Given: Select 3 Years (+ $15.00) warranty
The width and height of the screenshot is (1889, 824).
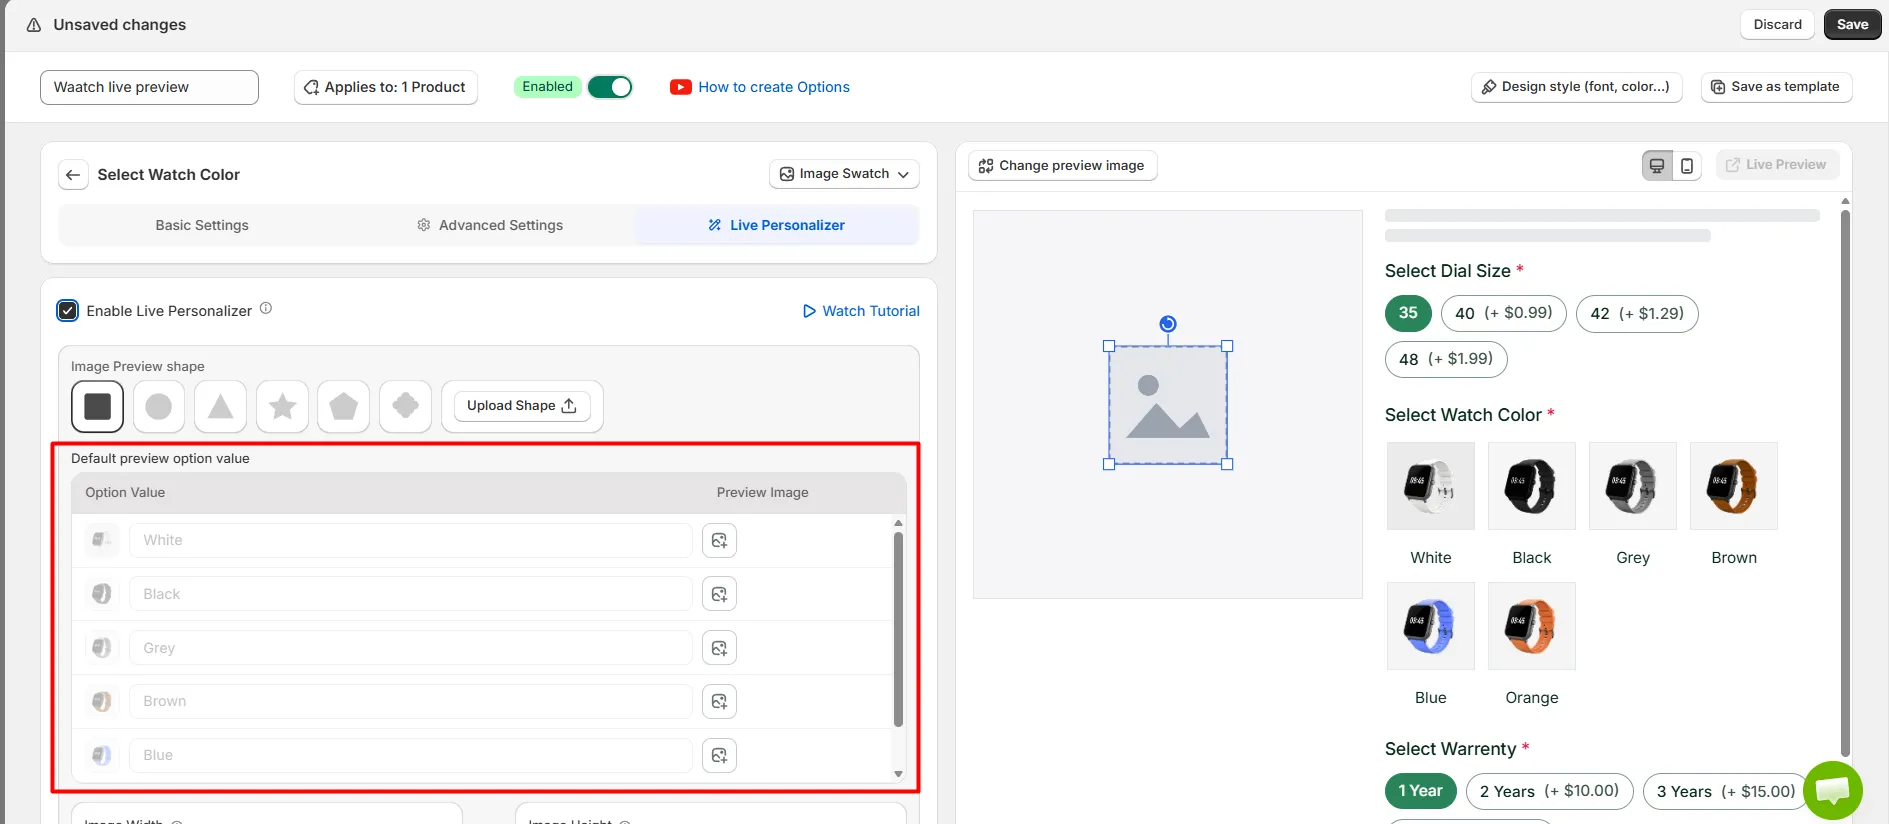Looking at the screenshot, I should click(1726, 791).
